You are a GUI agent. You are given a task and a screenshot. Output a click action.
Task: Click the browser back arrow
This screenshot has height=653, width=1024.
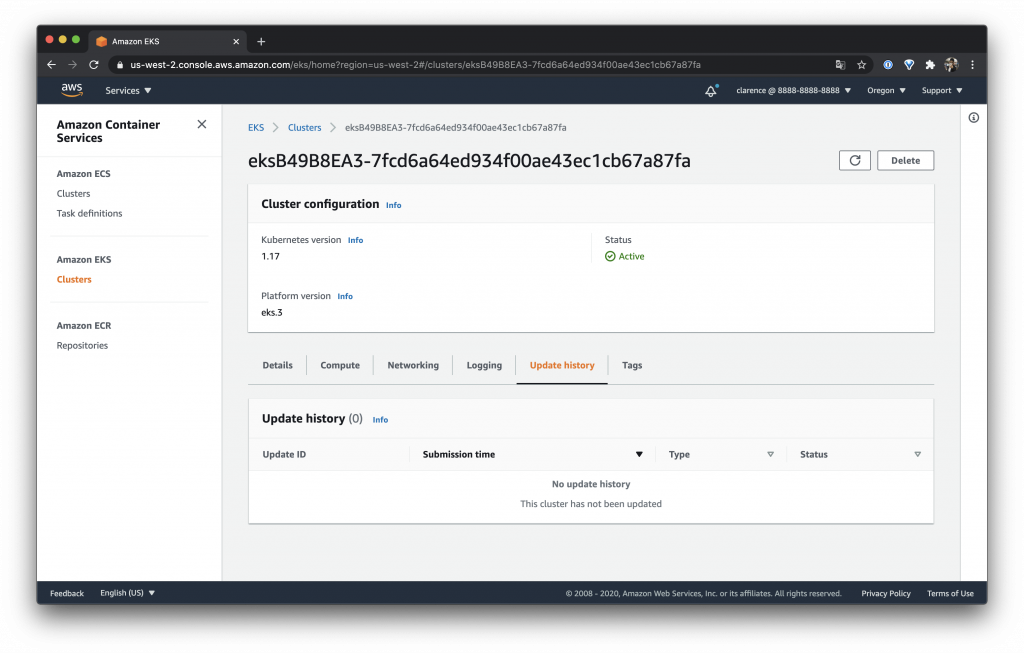(x=52, y=65)
